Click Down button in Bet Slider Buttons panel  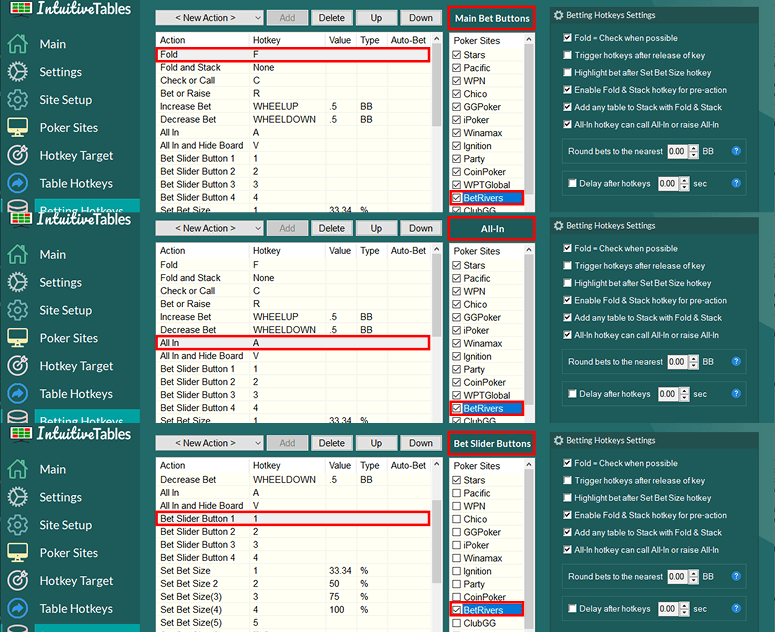421,443
